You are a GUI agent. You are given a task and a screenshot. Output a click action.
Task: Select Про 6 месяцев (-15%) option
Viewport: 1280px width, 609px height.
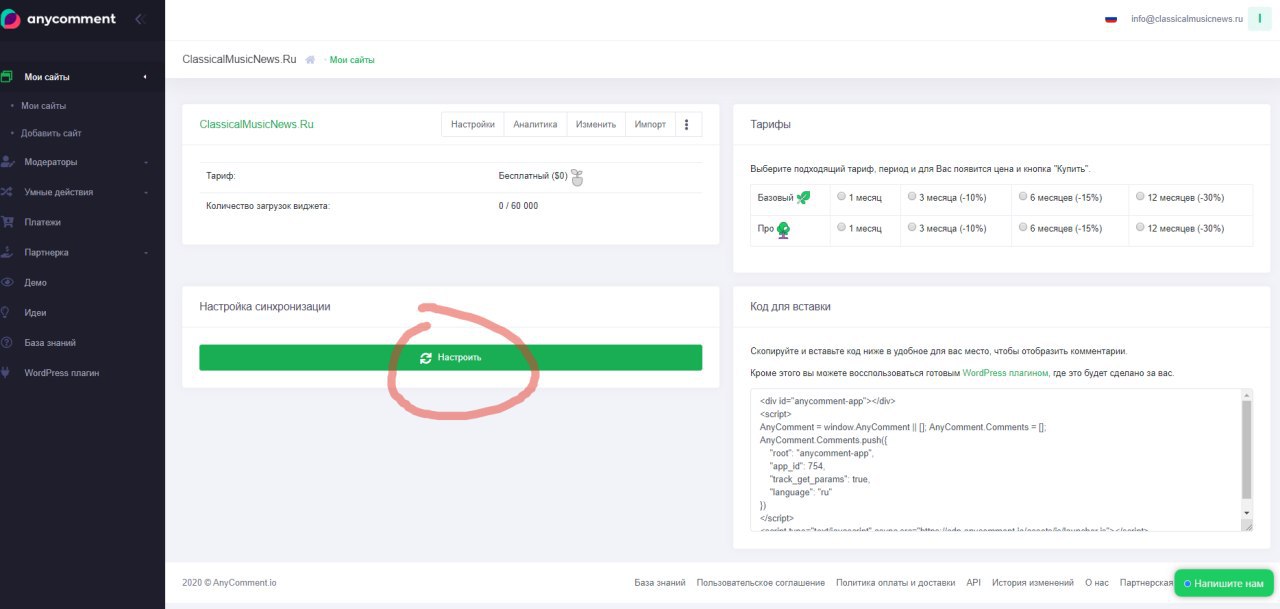pyautogui.click(x=1023, y=227)
